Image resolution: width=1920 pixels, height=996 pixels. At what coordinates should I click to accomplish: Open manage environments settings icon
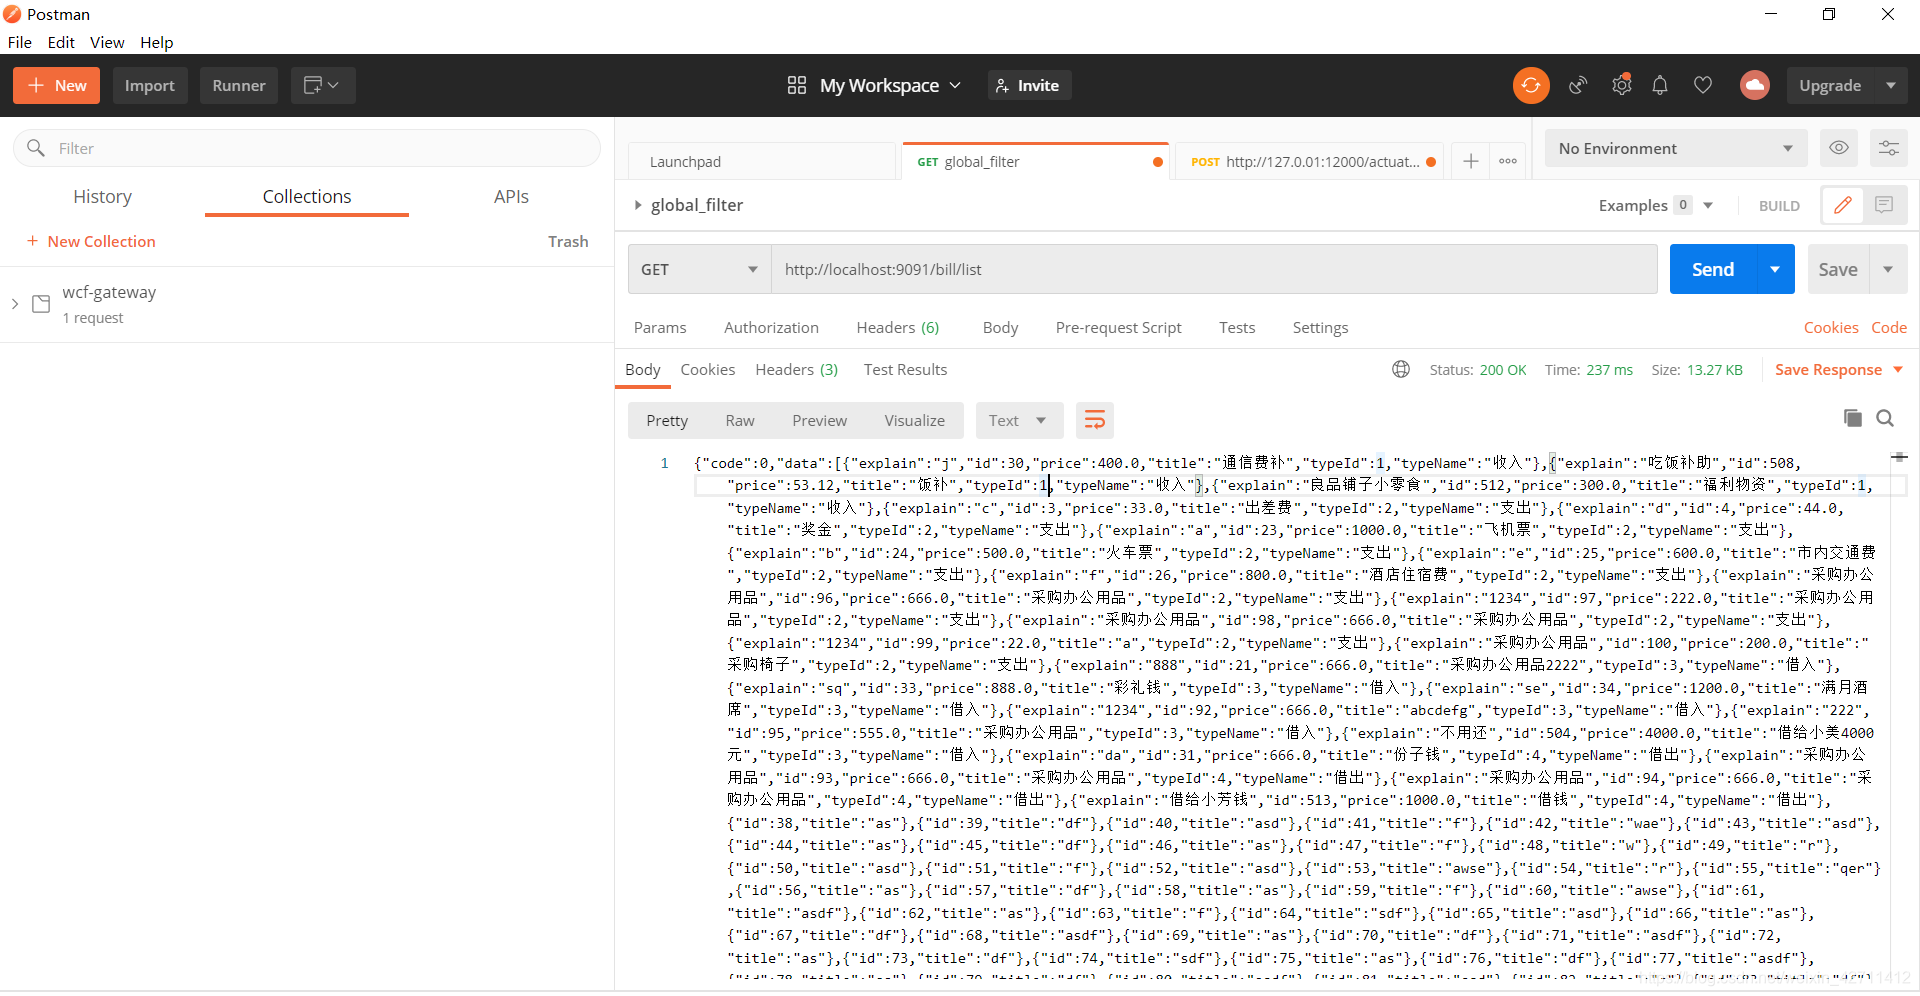(x=1888, y=148)
